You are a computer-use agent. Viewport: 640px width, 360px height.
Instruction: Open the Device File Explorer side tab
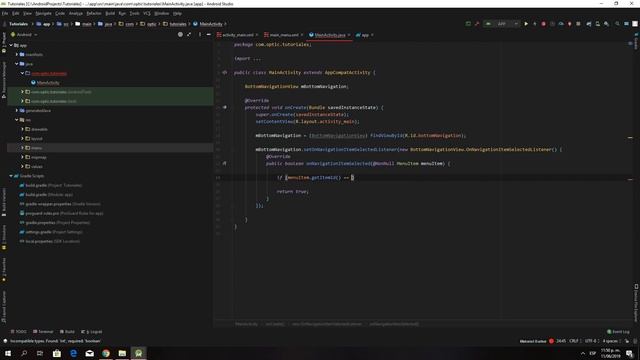(x=636, y=303)
